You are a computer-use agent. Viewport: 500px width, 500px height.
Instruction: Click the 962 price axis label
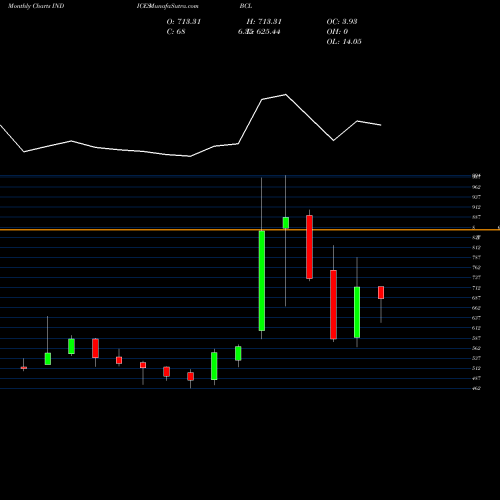(x=476, y=187)
